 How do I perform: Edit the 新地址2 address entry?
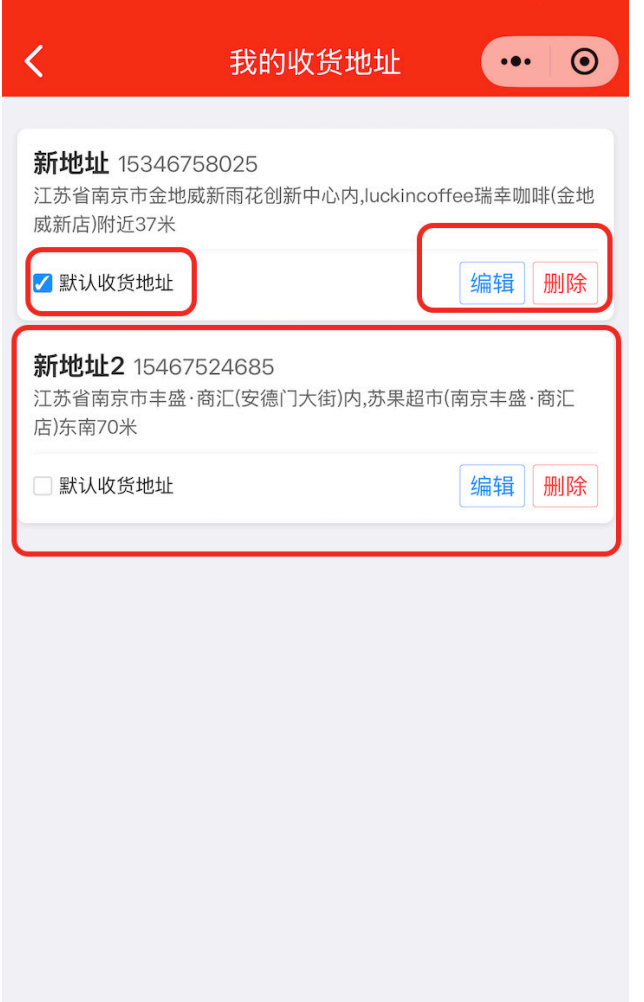[x=492, y=486]
